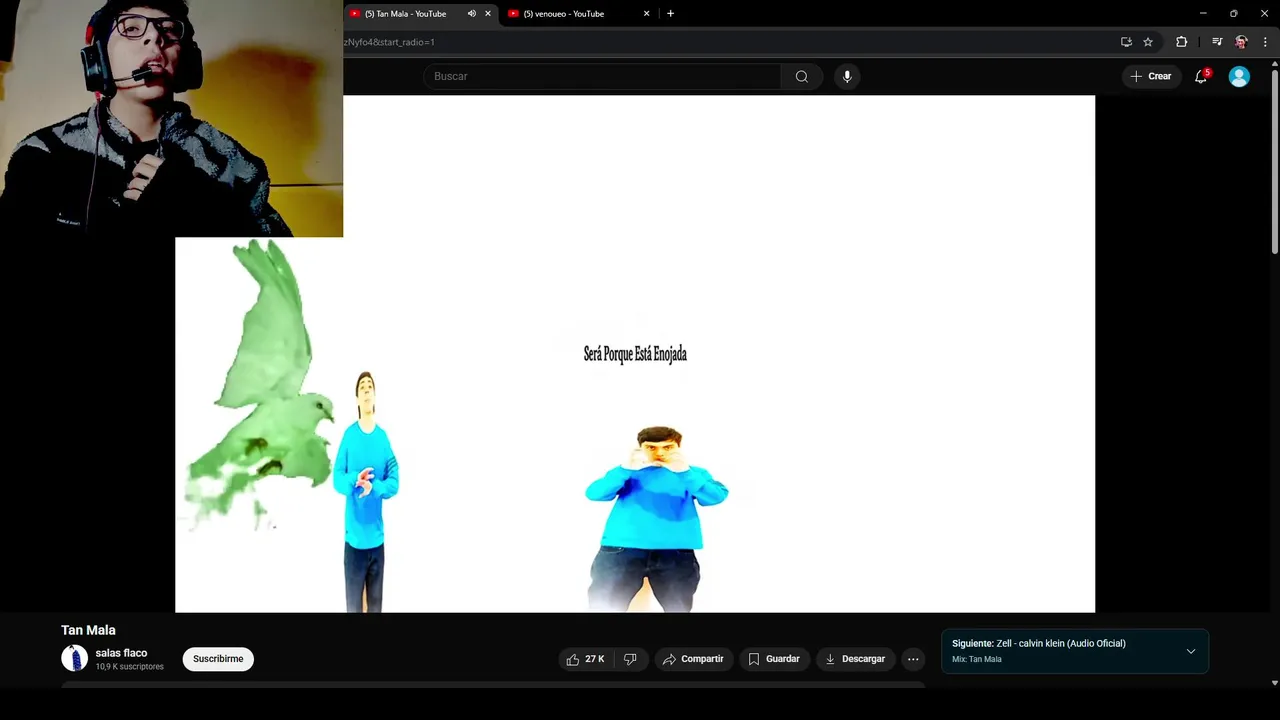Screen dimensions: 1280x720
Task: Click the scrollbar's down arrow
Action: (1274, 683)
